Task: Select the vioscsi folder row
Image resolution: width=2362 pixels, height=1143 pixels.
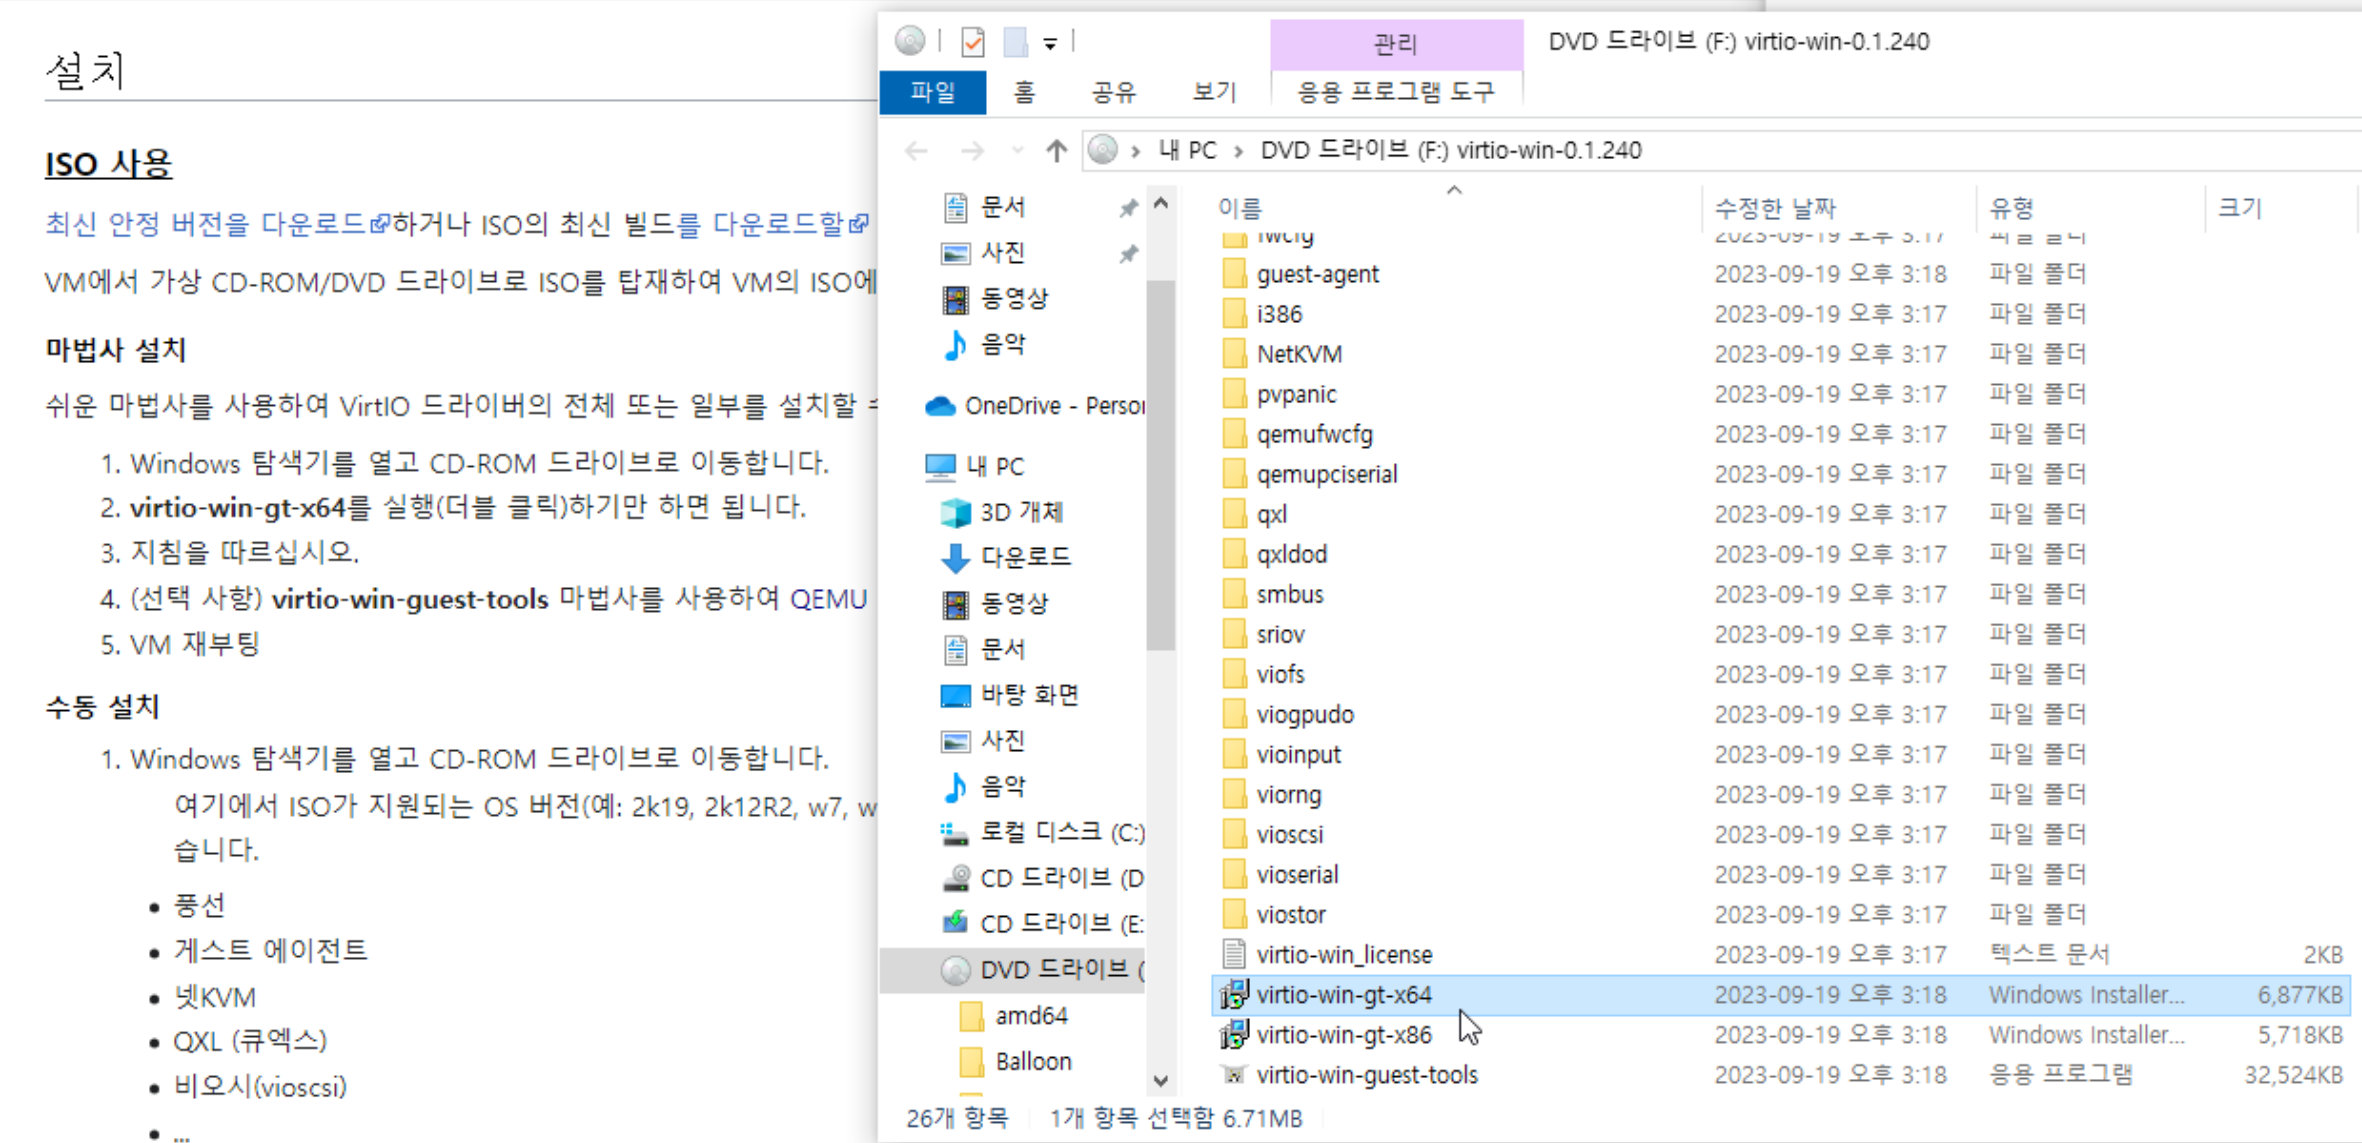Action: tap(1780, 834)
